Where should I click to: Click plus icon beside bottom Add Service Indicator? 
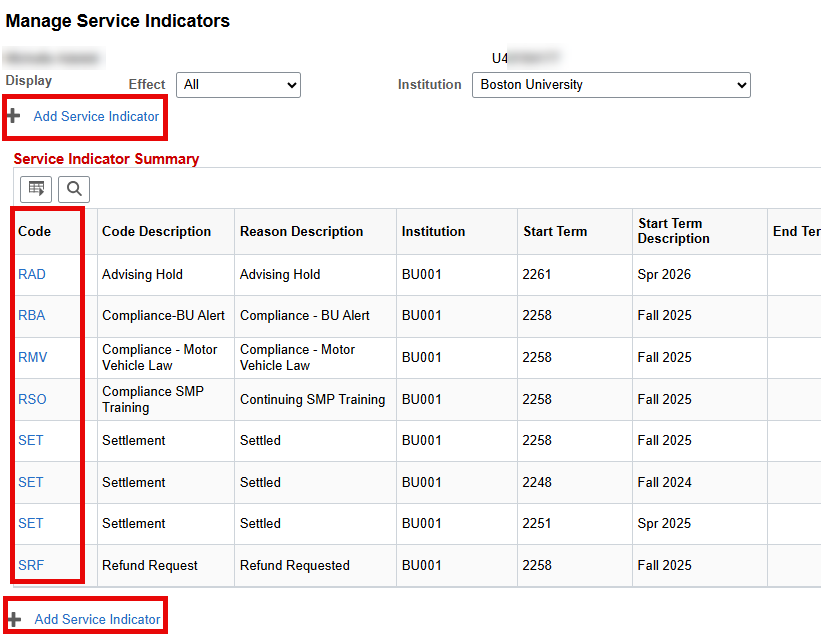point(14,619)
